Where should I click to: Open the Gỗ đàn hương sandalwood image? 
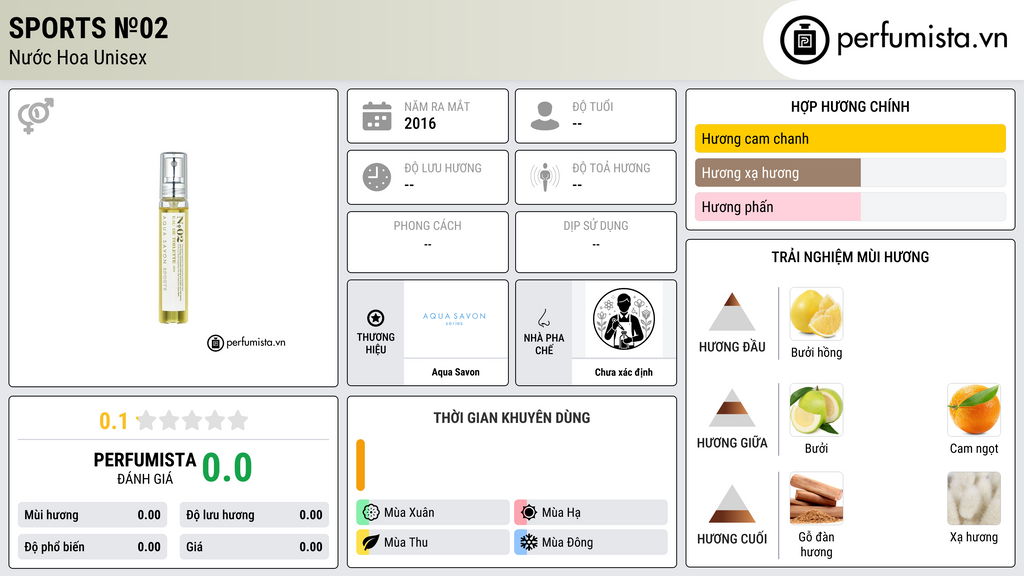tap(816, 499)
